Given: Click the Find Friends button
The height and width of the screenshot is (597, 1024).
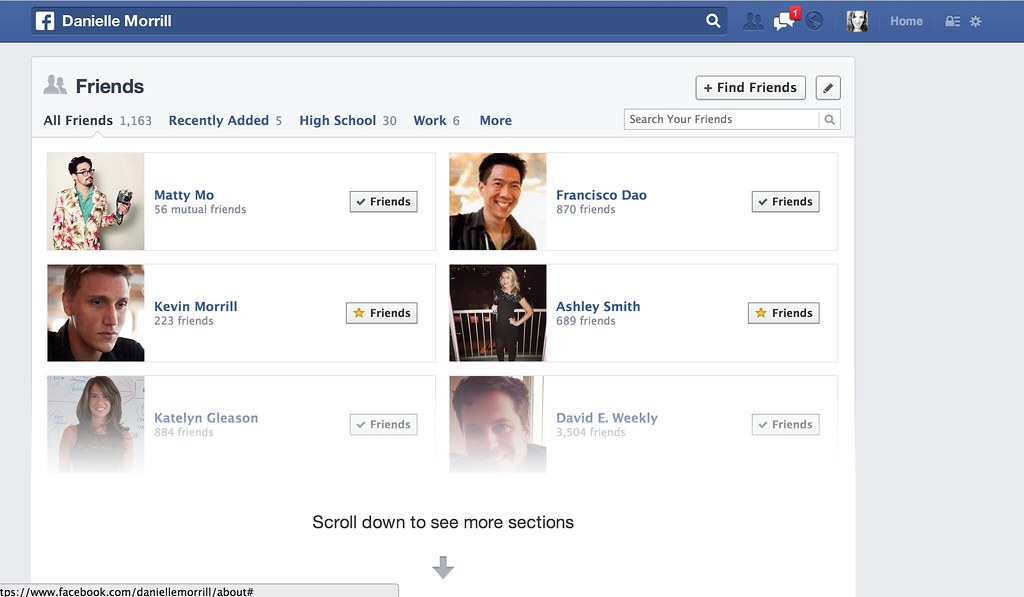Looking at the screenshot, I should (x=750, y=88).
